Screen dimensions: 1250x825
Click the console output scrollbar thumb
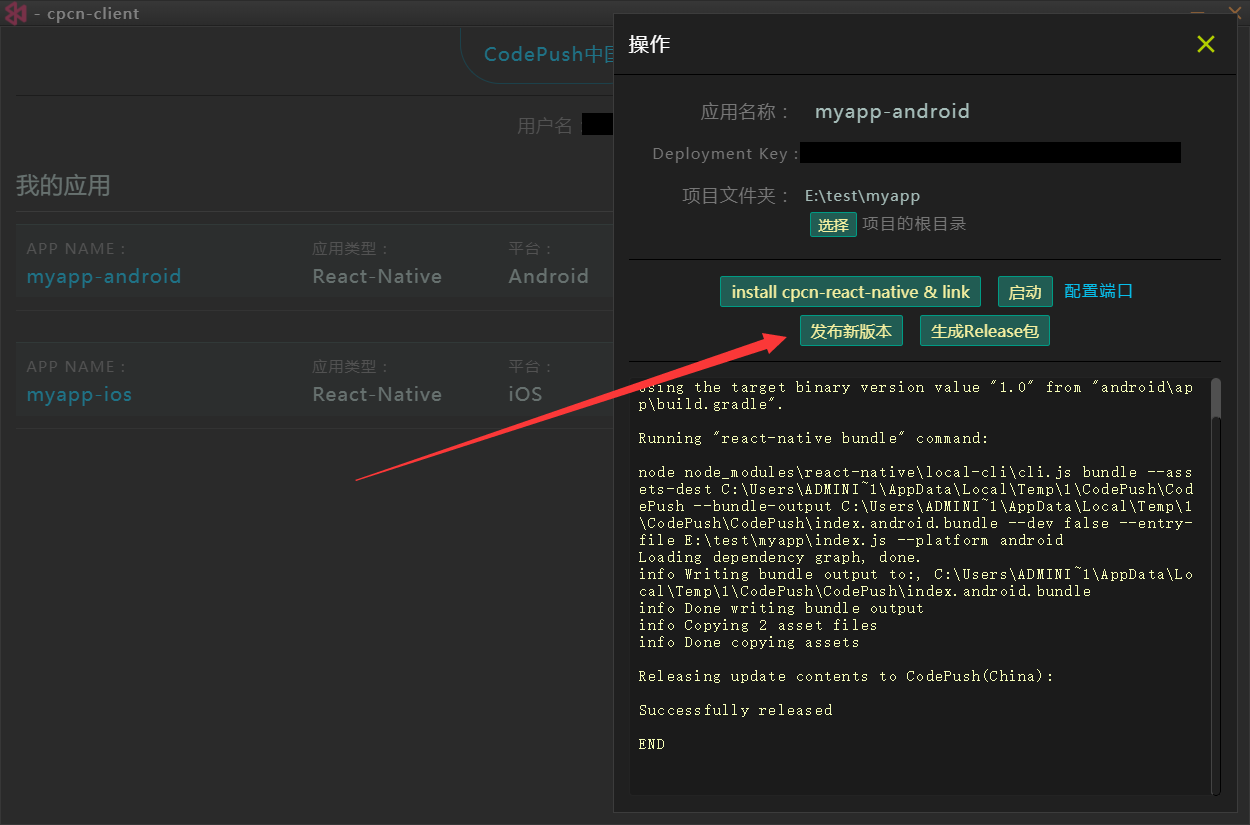1215,398
